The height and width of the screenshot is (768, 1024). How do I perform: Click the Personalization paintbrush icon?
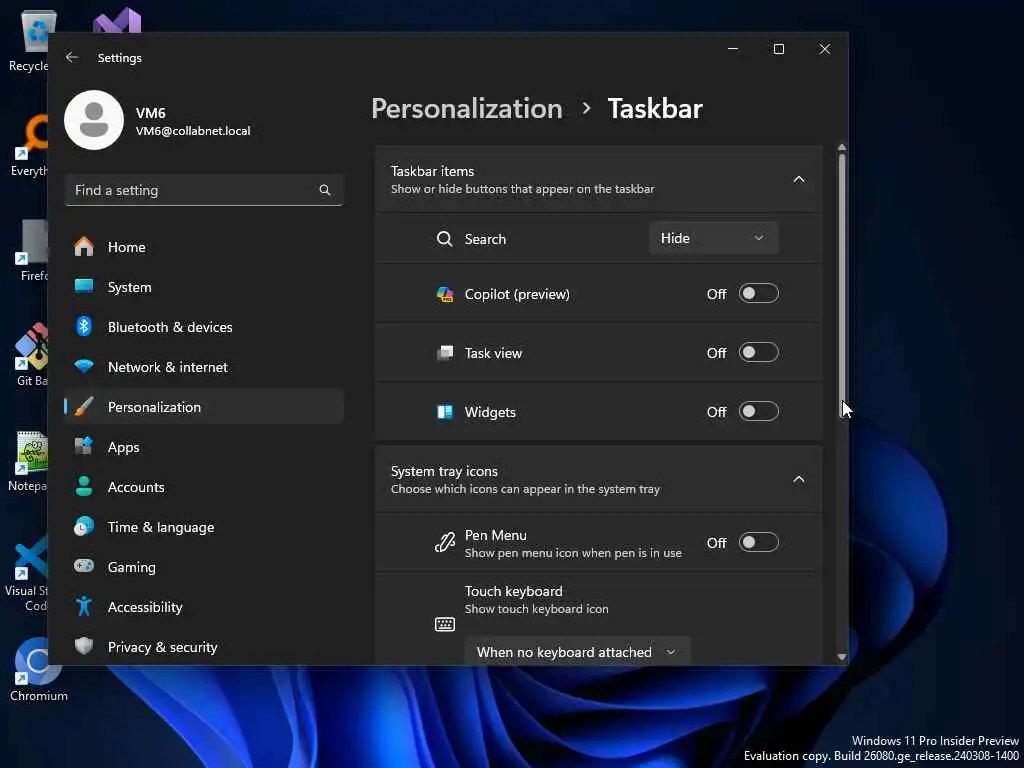point(84,406)
